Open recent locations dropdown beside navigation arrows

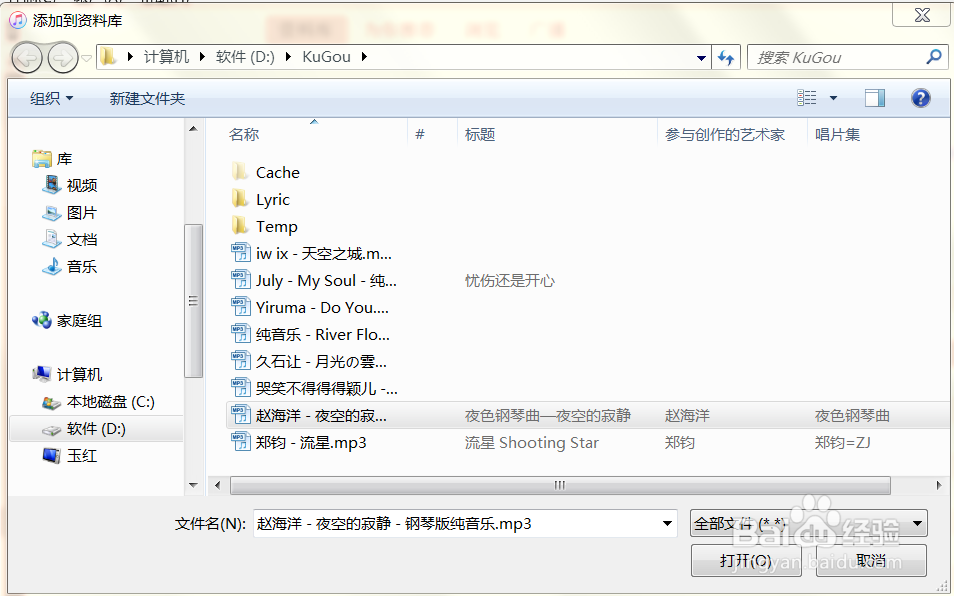86,58
